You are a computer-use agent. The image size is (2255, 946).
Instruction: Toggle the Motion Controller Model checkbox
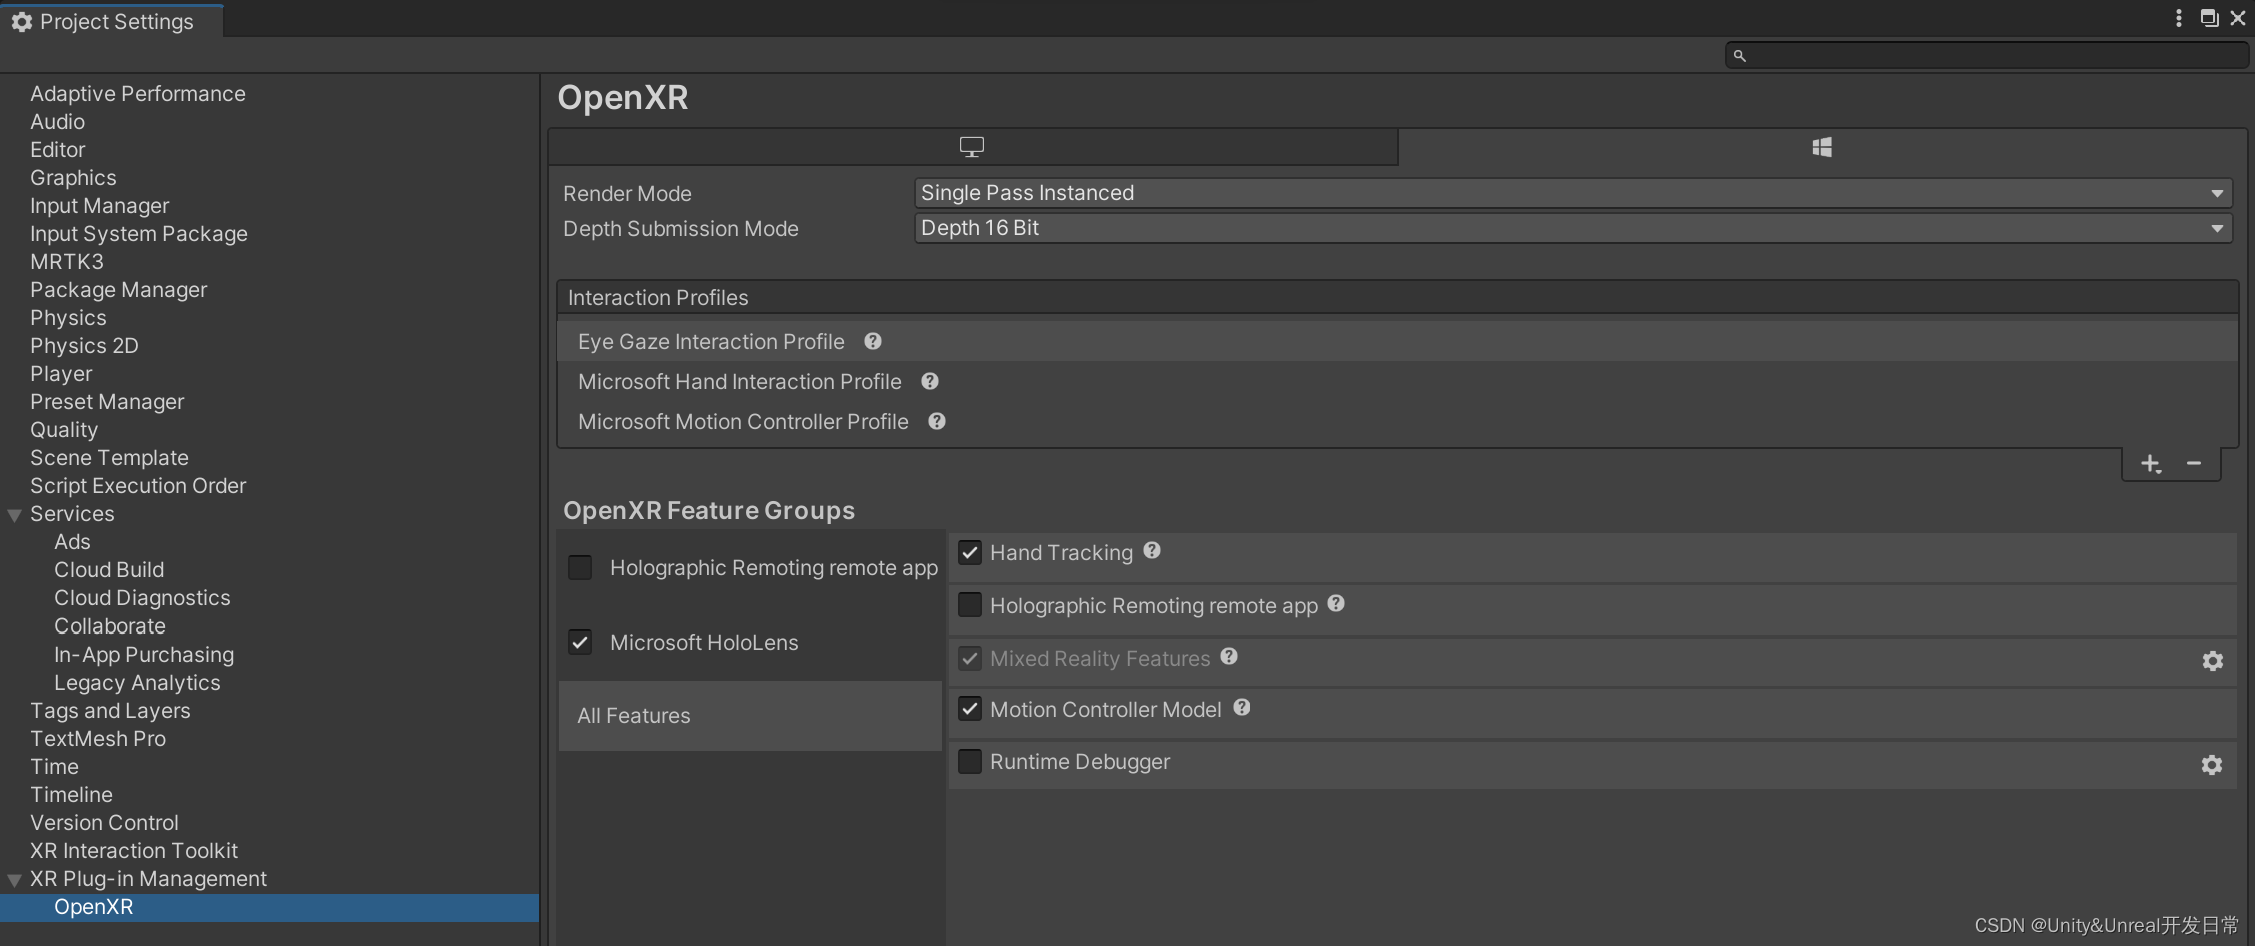click(x=970, y=709)
